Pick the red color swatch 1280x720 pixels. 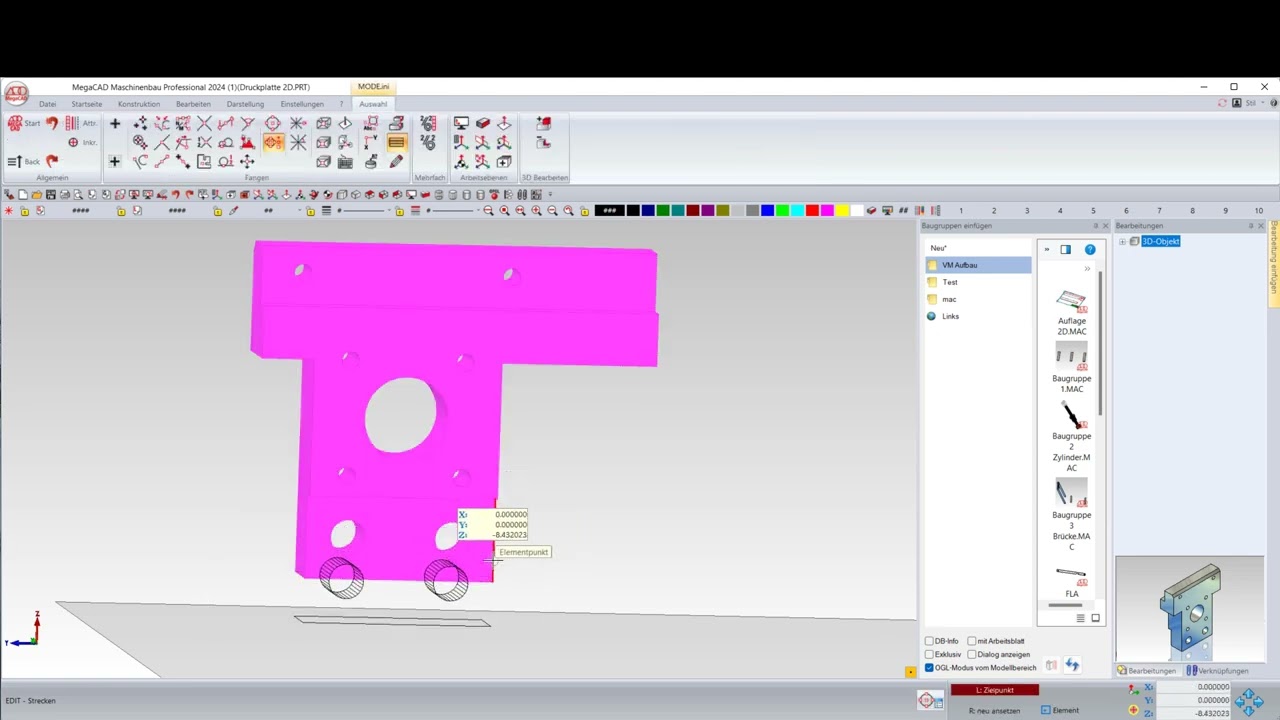(812, 210)
